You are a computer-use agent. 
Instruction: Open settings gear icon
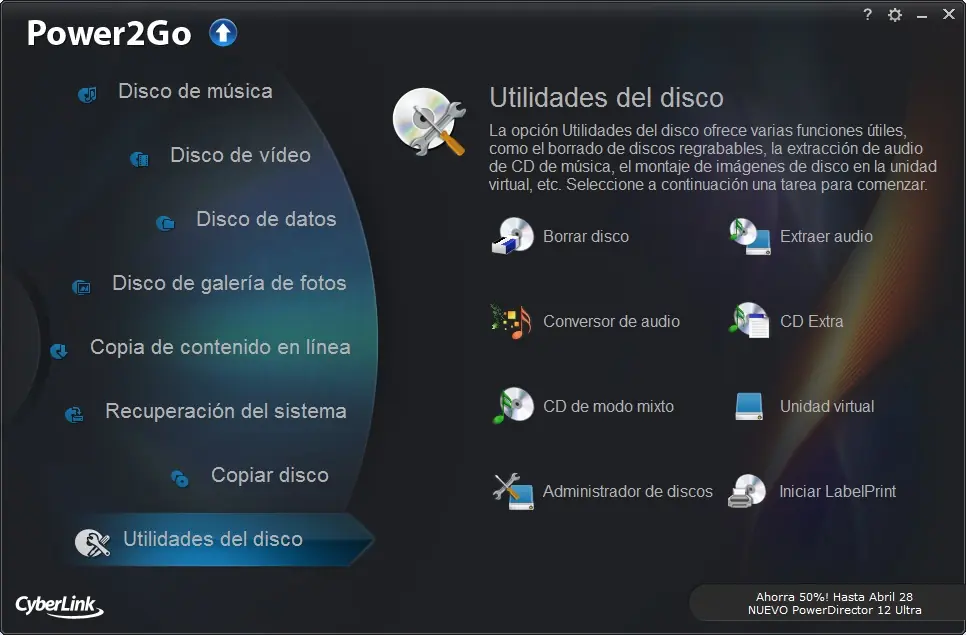[x=895, y=15]
